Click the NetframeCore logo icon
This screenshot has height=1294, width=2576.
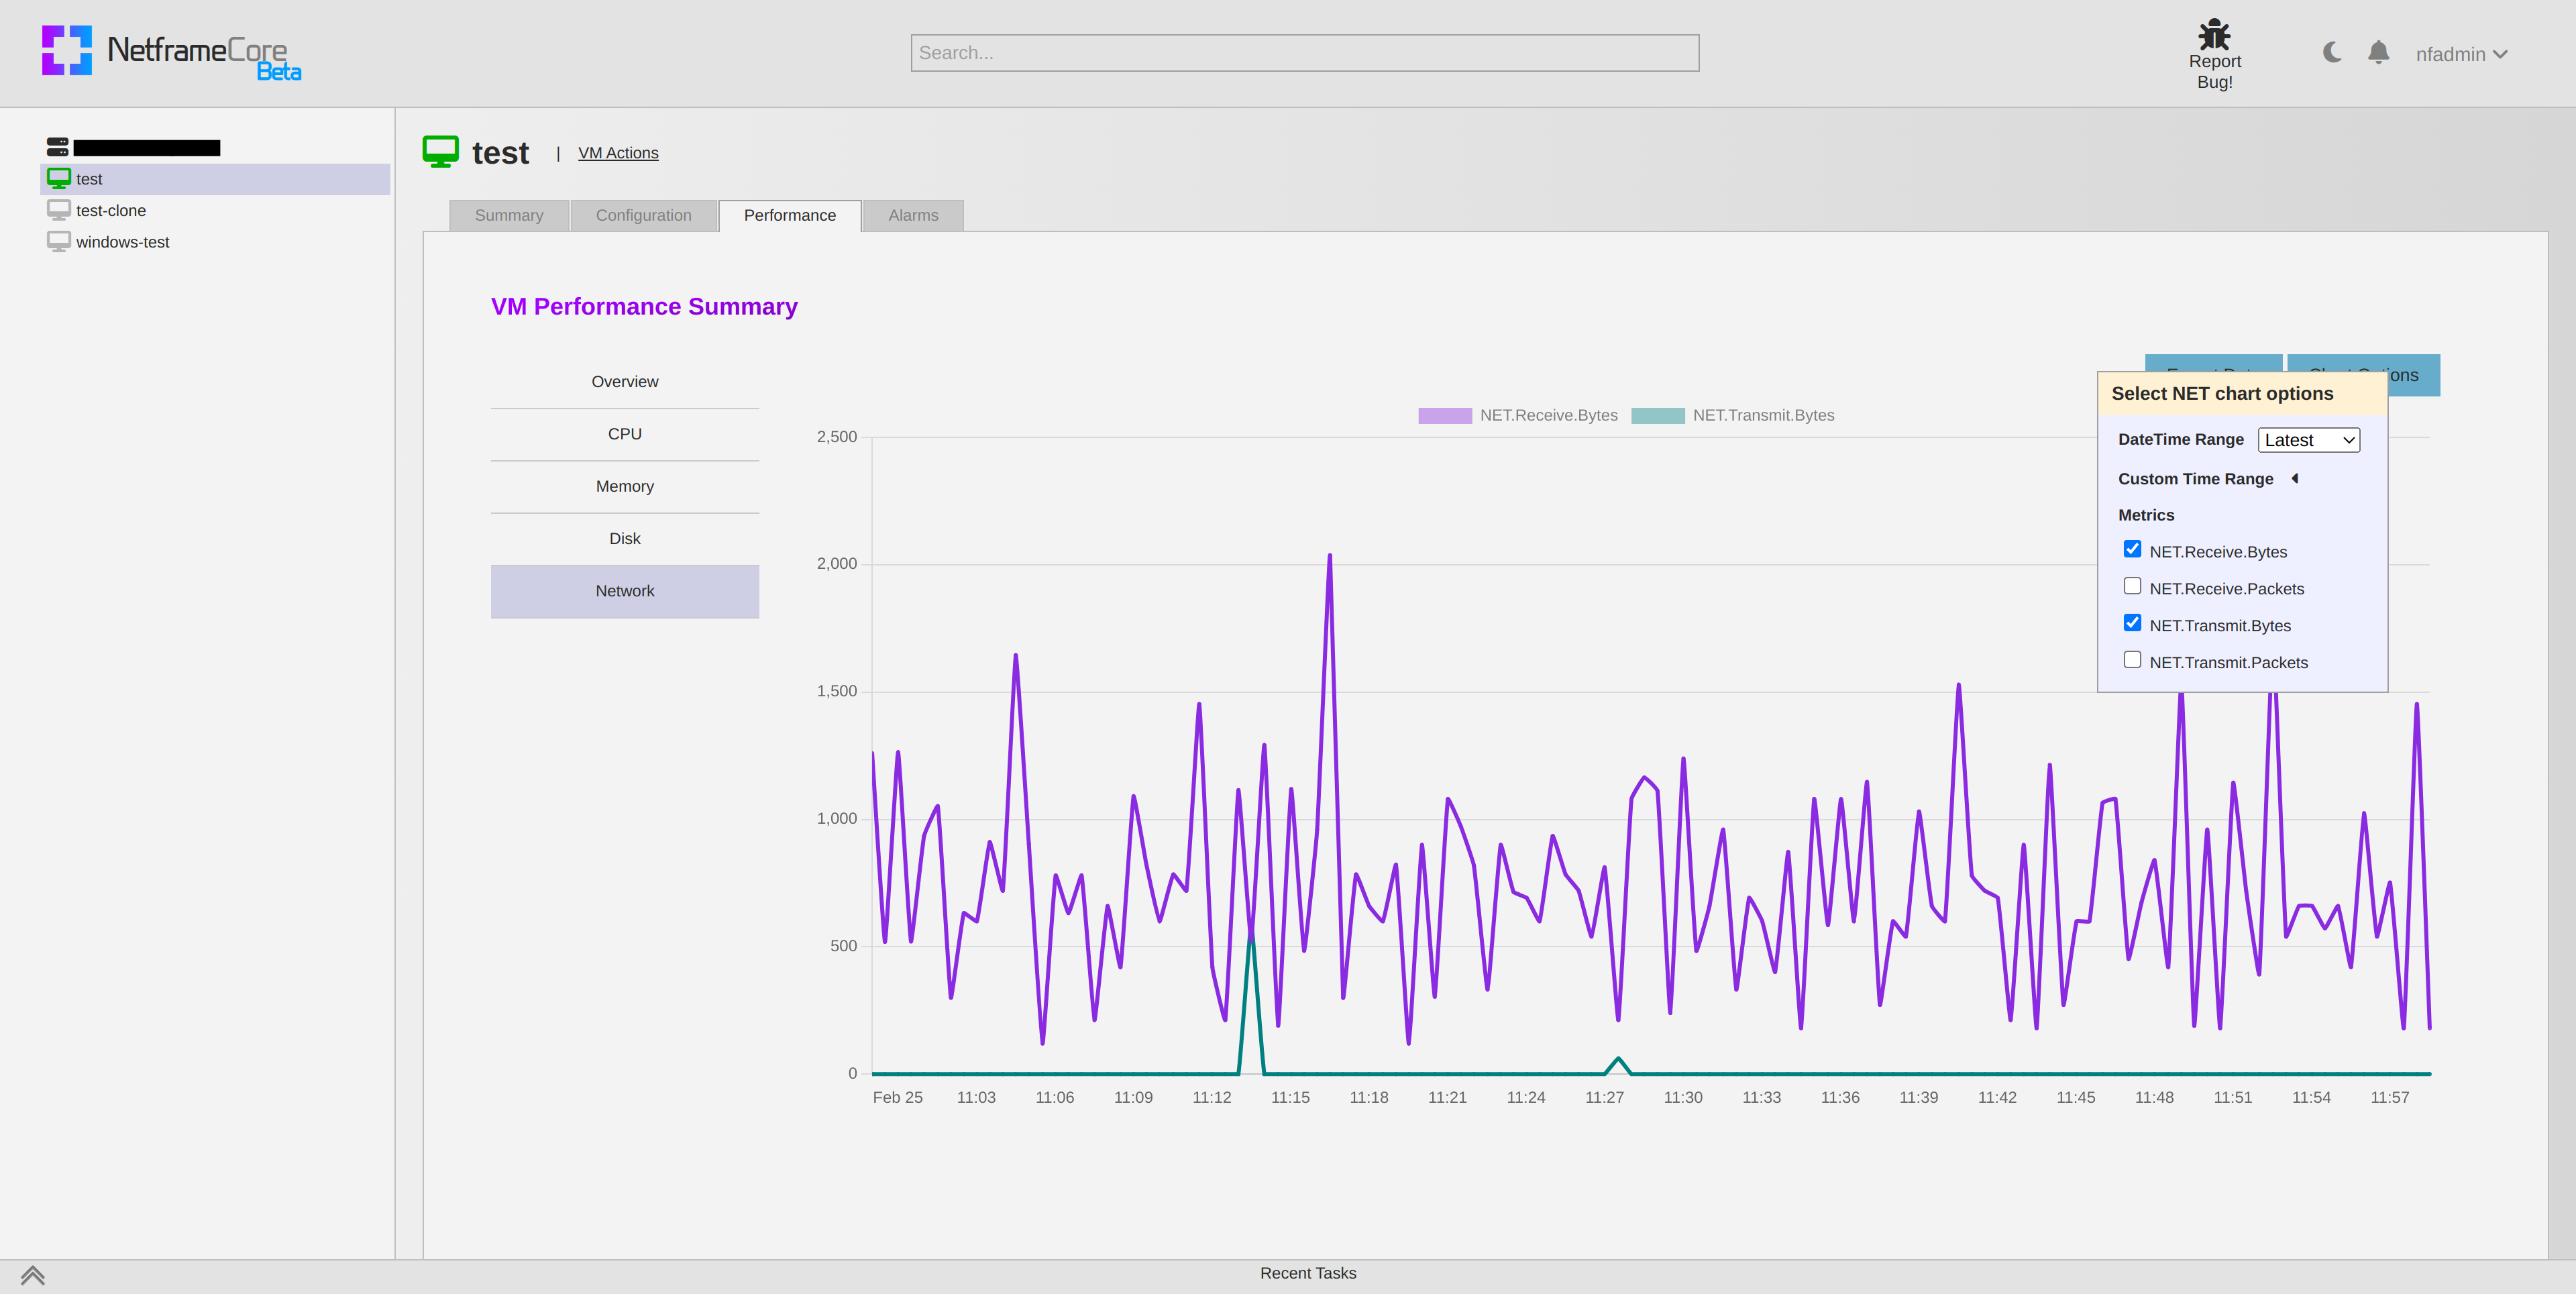67,50
